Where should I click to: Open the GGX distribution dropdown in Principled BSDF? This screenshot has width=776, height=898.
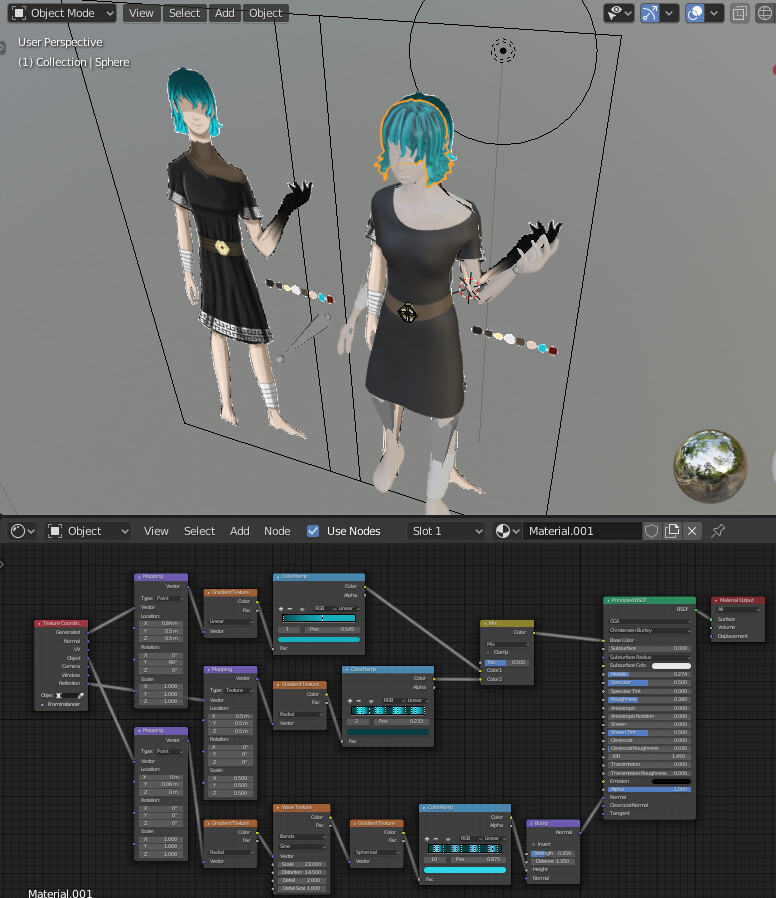coord(649,621)
